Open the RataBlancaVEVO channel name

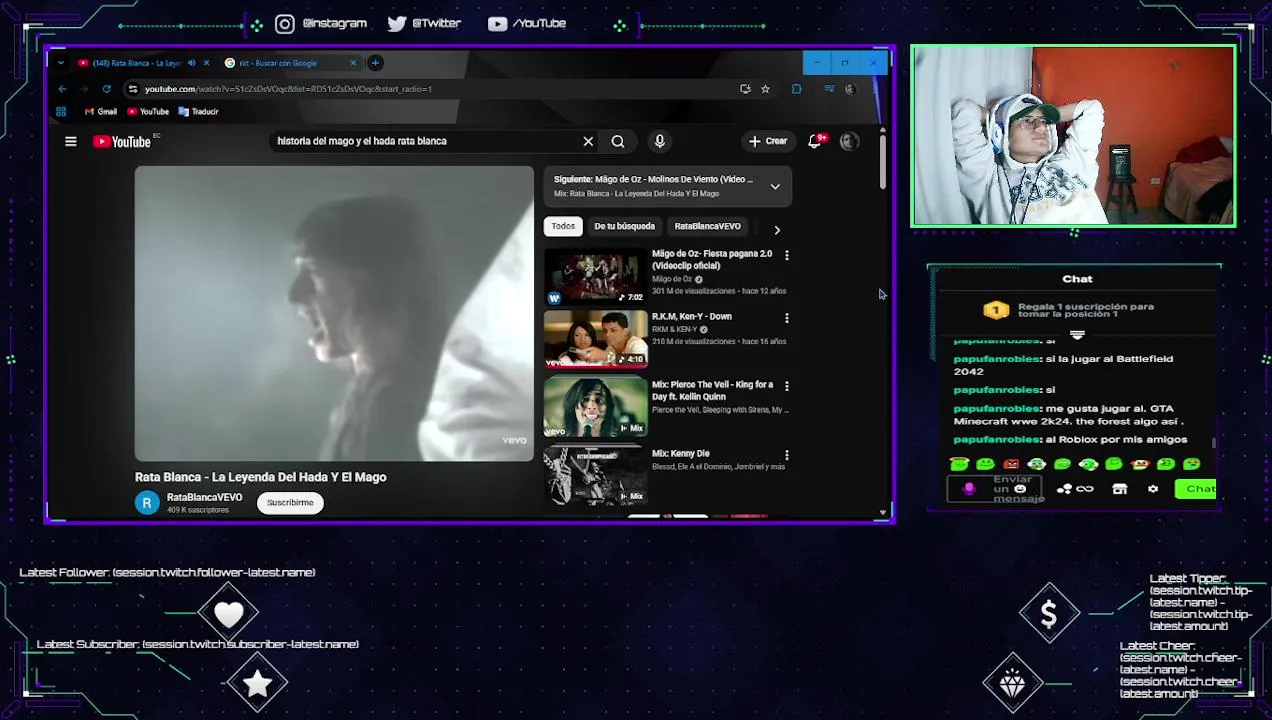pyautogui.click(x=204, y=498)
